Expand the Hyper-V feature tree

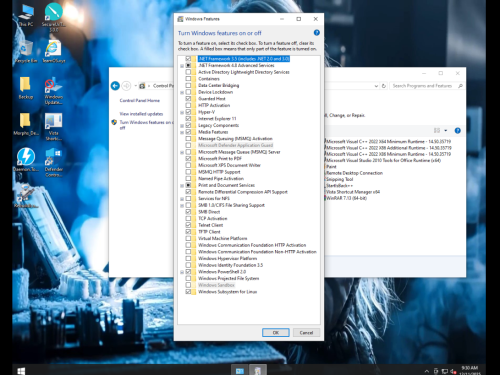pyautogui.click(x=182, y=112)
